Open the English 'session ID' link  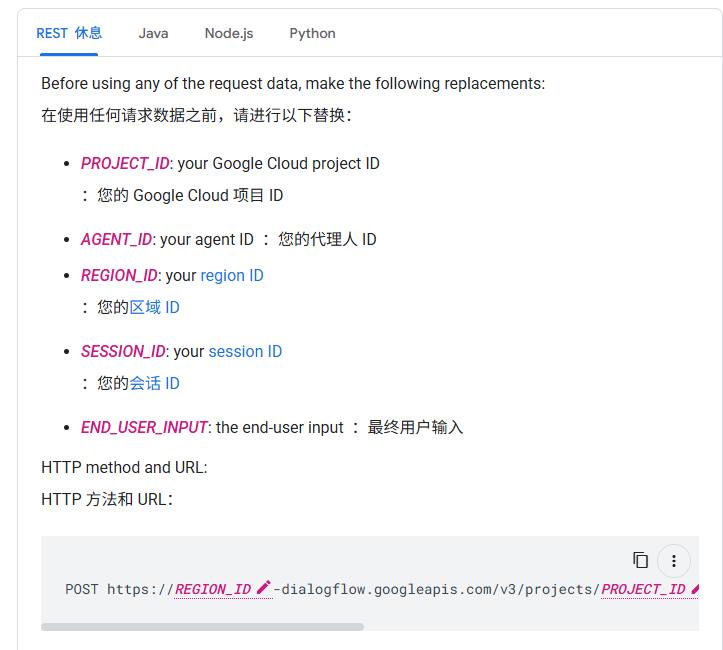245,351
